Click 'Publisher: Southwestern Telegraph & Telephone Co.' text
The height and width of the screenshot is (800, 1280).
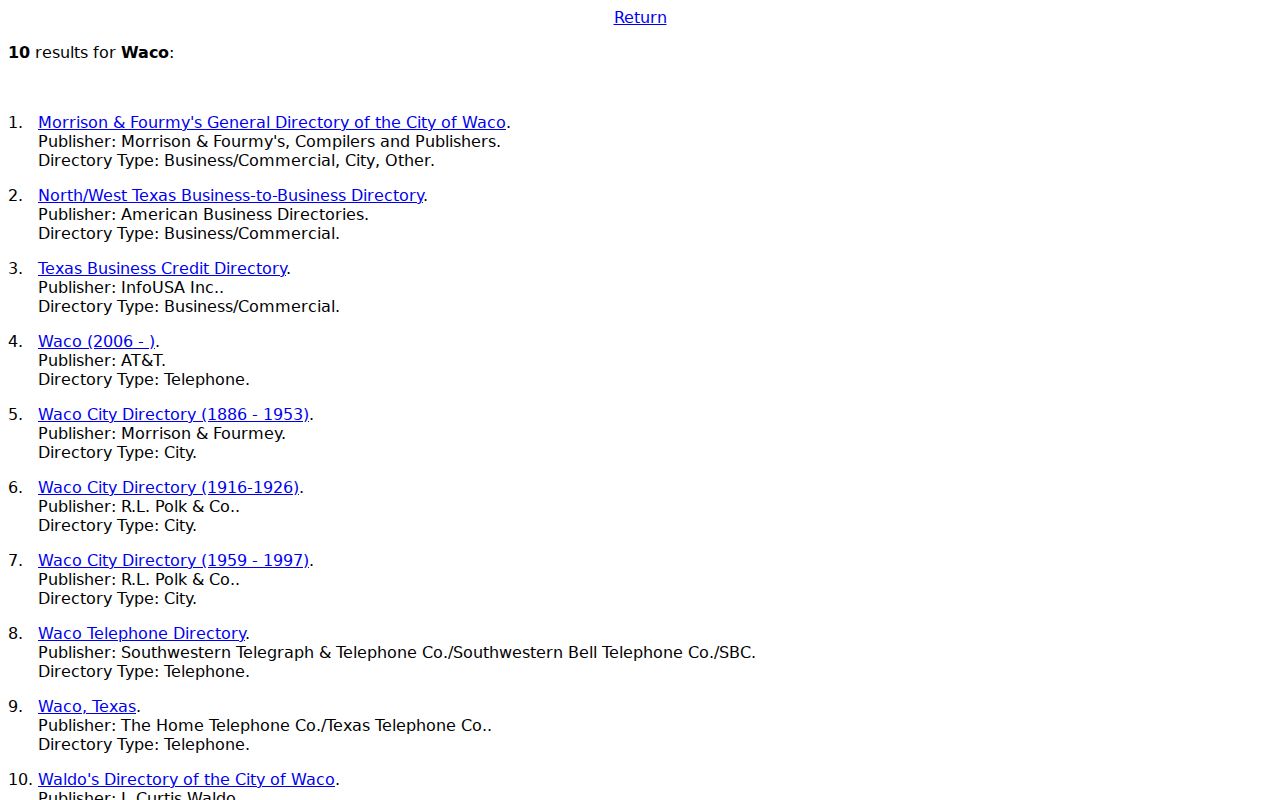coord(244,652)
